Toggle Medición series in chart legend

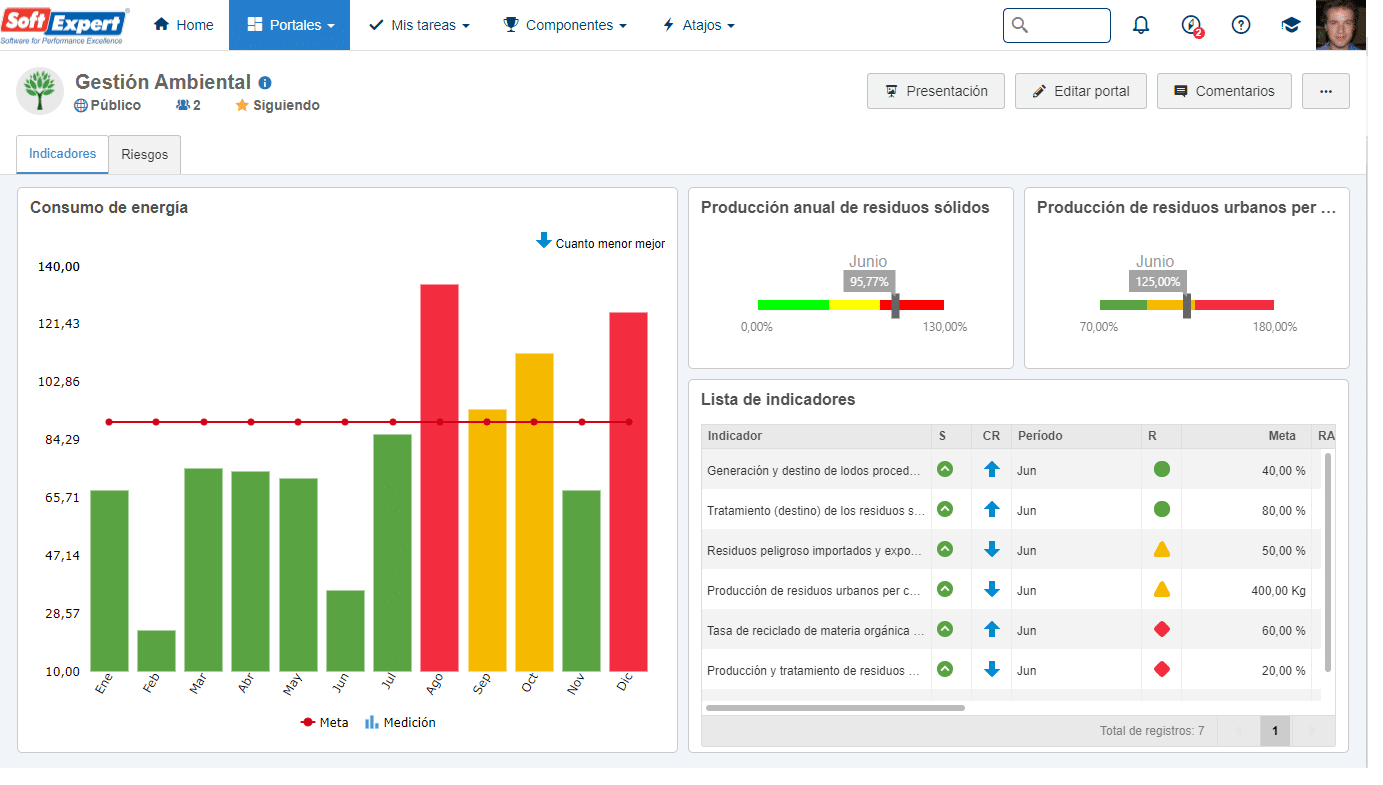pos(400,722)
